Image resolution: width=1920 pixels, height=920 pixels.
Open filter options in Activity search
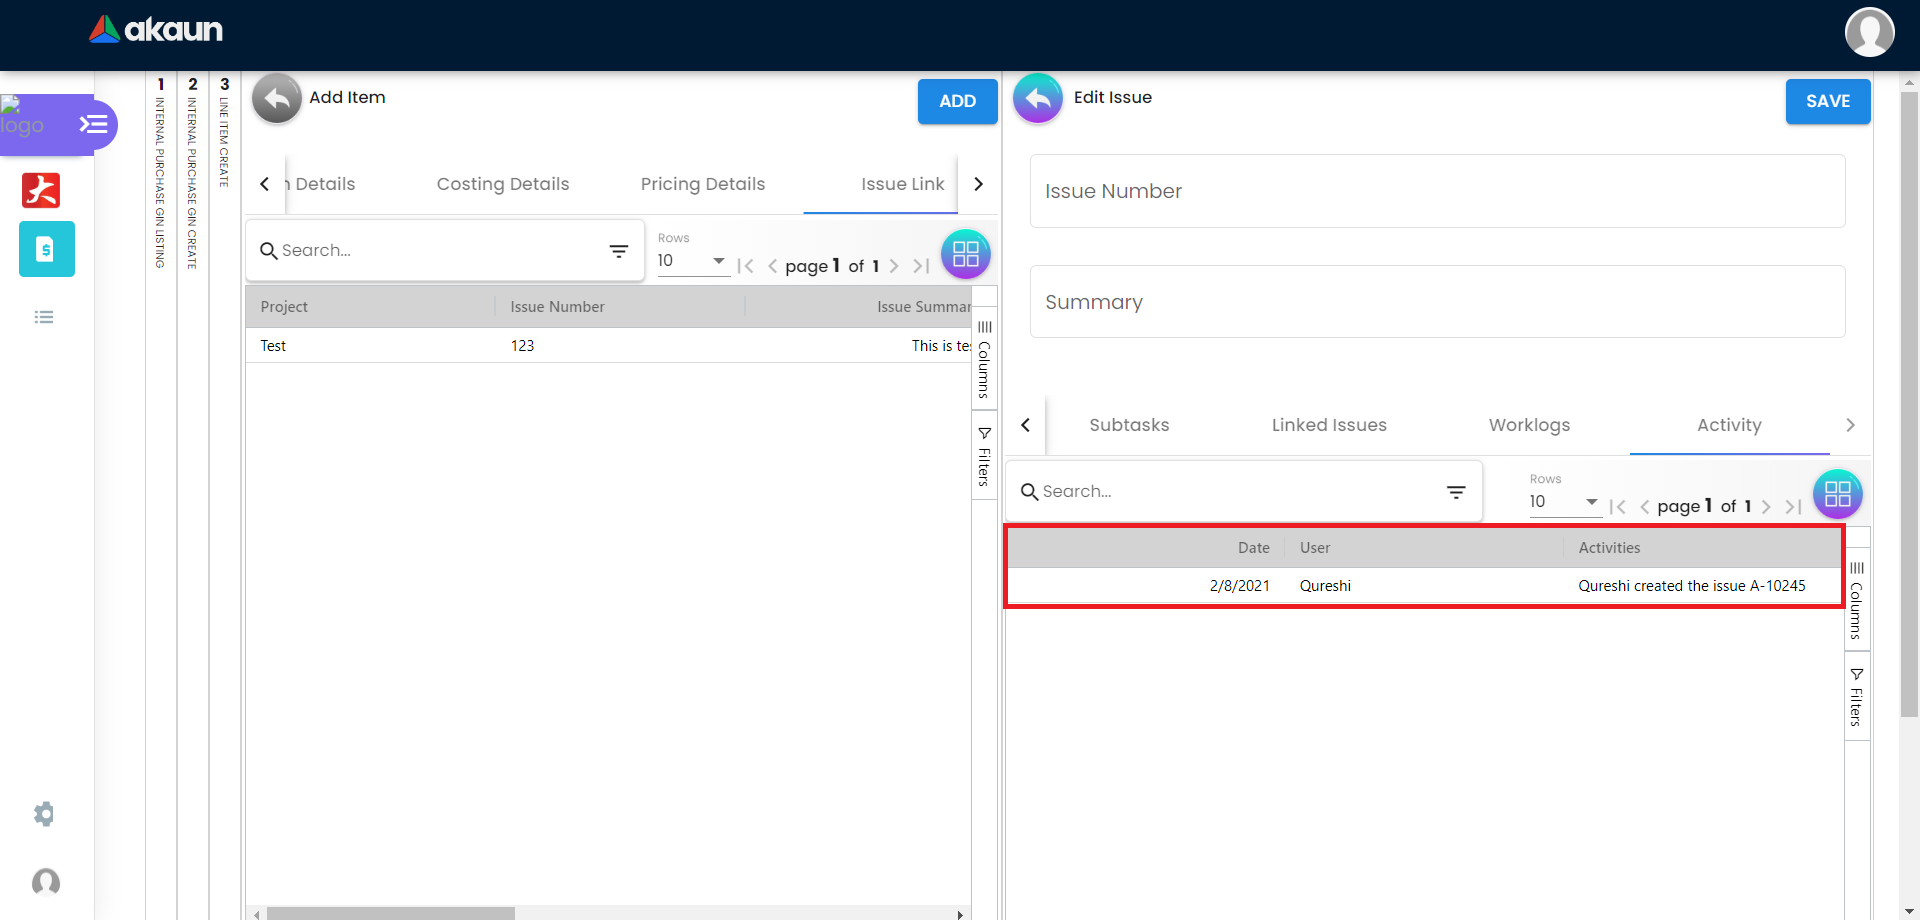[x=1456, y=492]
